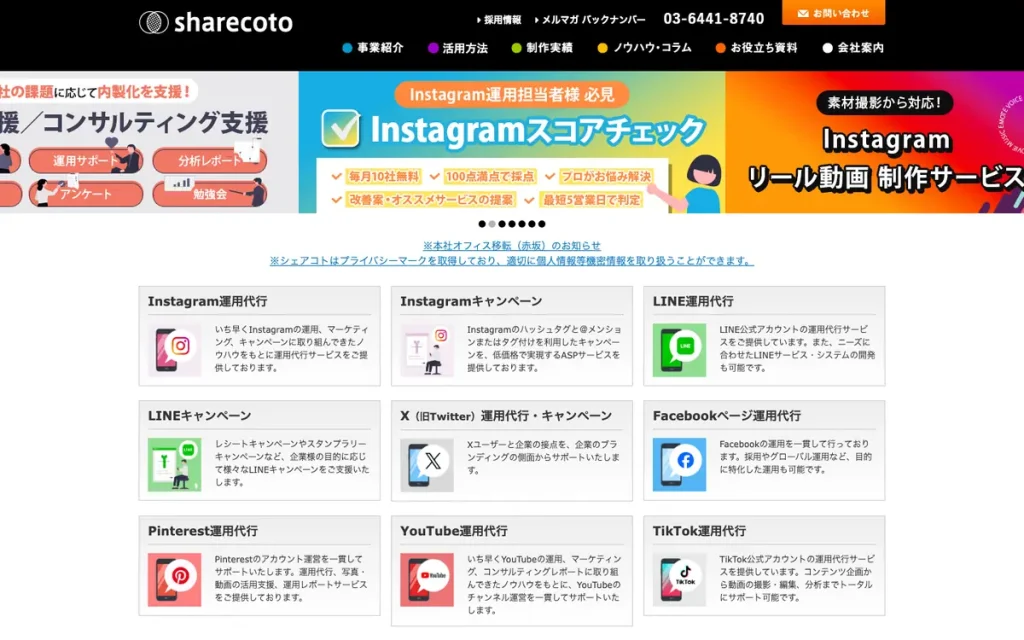Open Pinterest運用代行 heading
Screen dimensions: 1024x640
click(x=202, y=531)
